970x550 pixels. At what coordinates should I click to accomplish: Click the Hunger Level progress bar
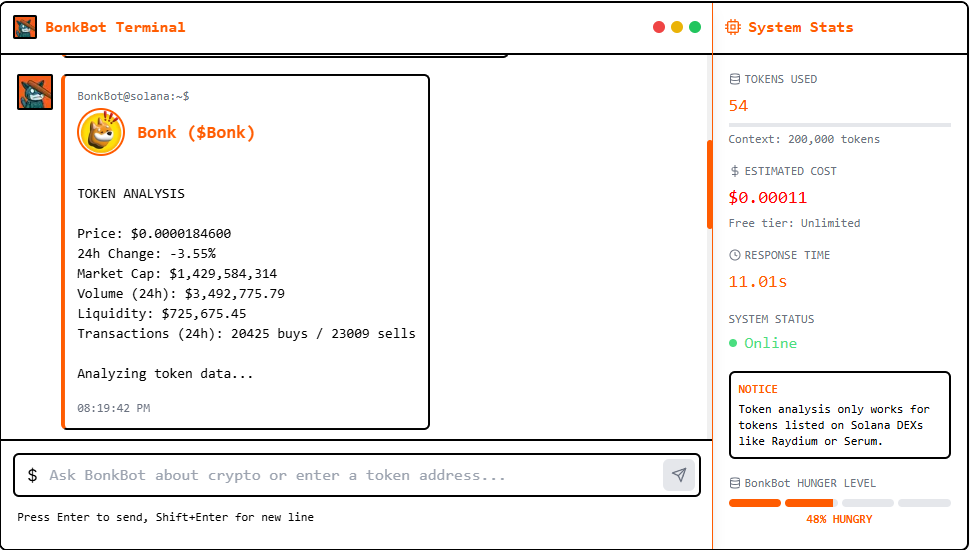(x=839, y=503)
